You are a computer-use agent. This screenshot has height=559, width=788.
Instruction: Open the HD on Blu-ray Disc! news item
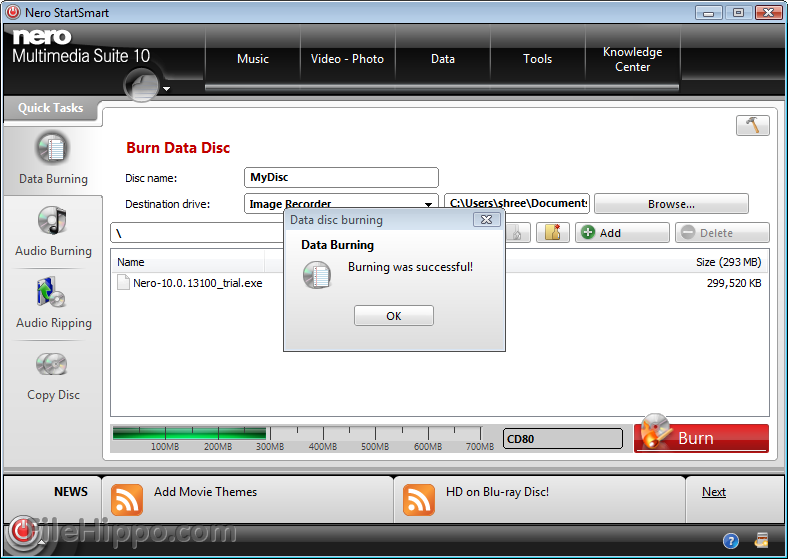[x=497, y=492]
